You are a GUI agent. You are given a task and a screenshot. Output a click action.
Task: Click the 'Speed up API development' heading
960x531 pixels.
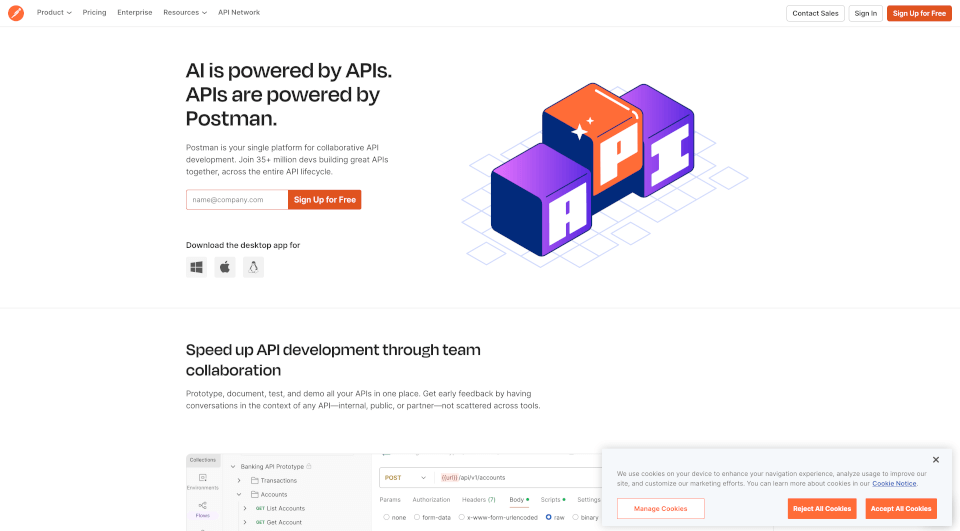point(333,360)
